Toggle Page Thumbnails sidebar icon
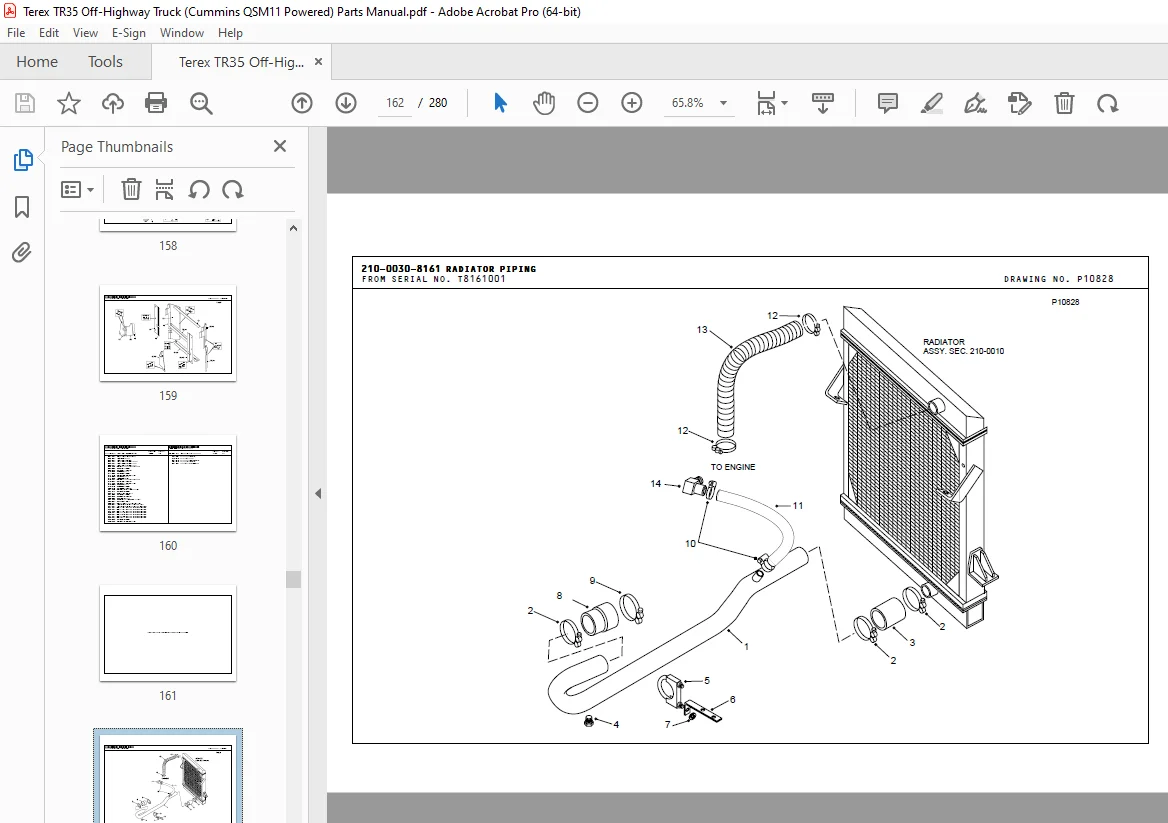Screen dimensions: 1168x823 pos(23,160)
